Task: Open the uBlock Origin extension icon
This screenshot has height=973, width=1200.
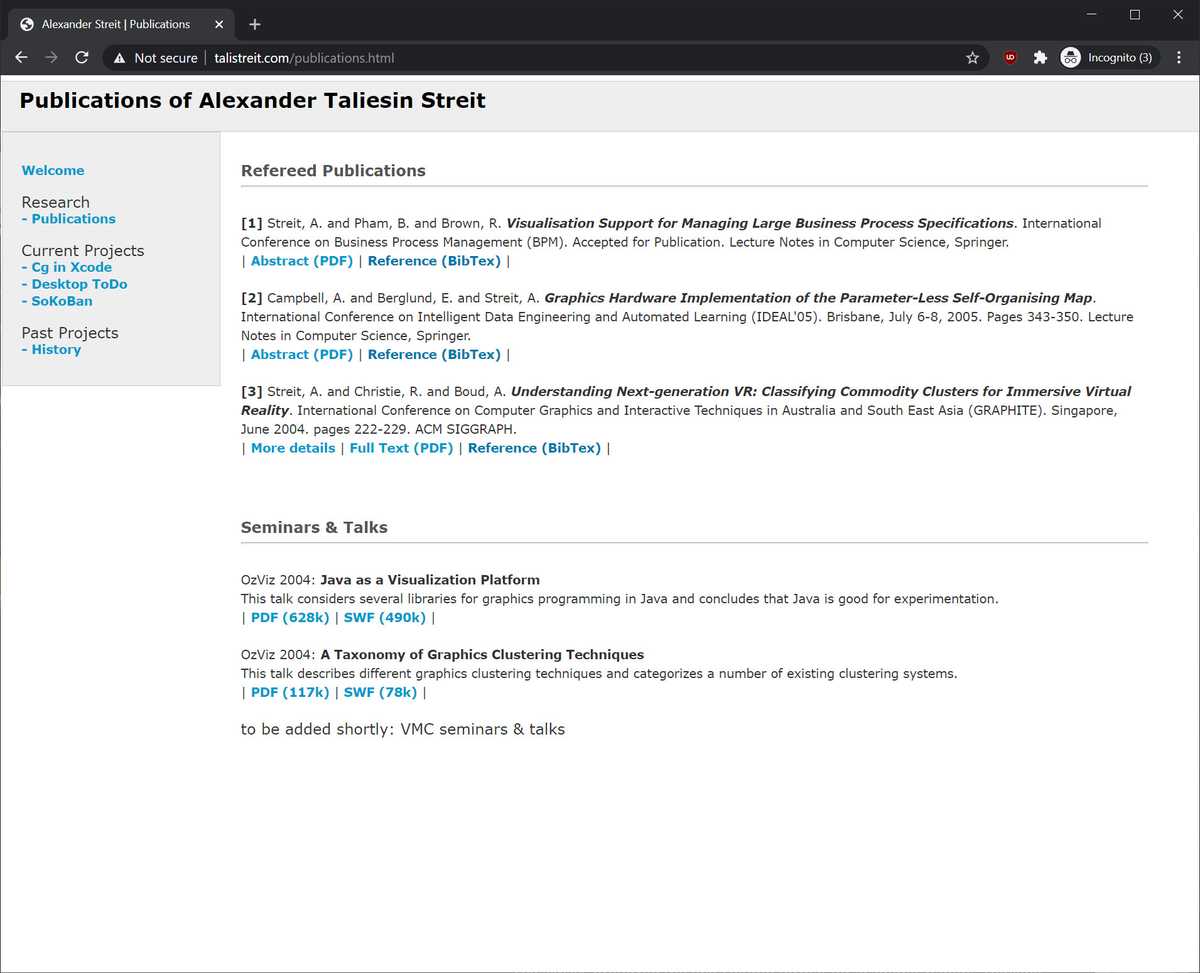Action: tap(1010, 58)
